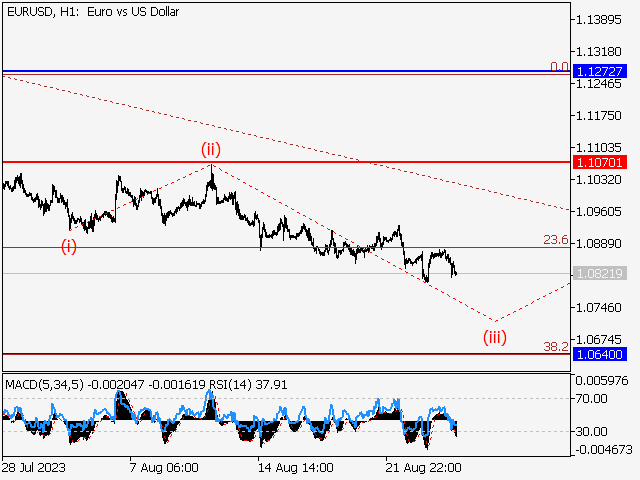Click price axis value 1.11750
This screenshot has height=480, width=640.
click(x=598, y=116)
